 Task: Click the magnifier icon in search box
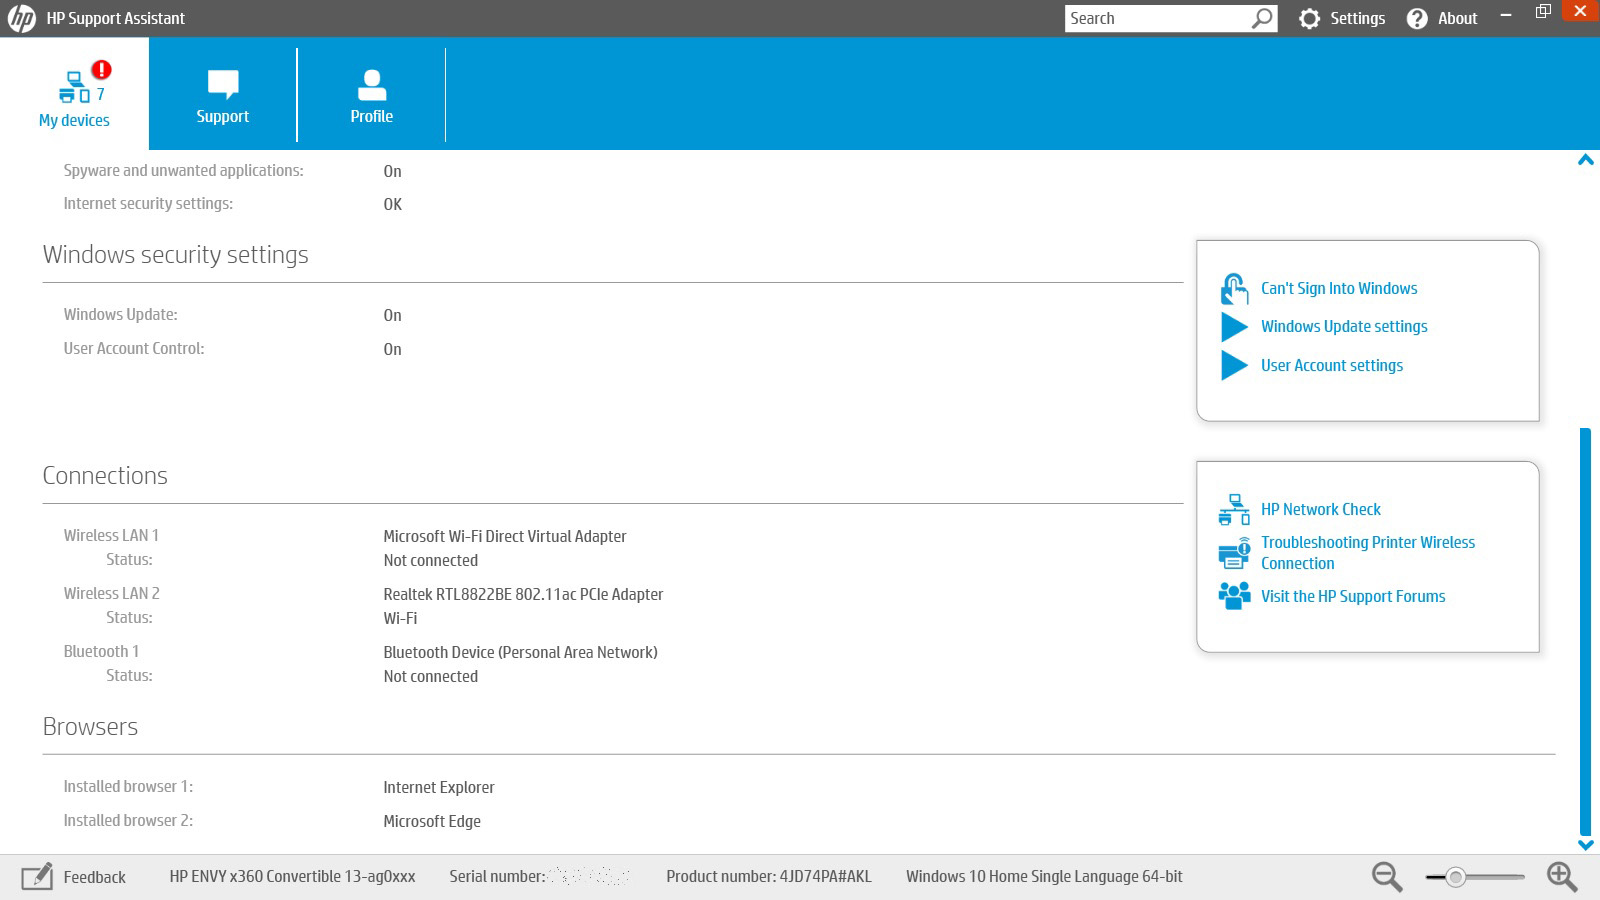[x=1262, y=19]
